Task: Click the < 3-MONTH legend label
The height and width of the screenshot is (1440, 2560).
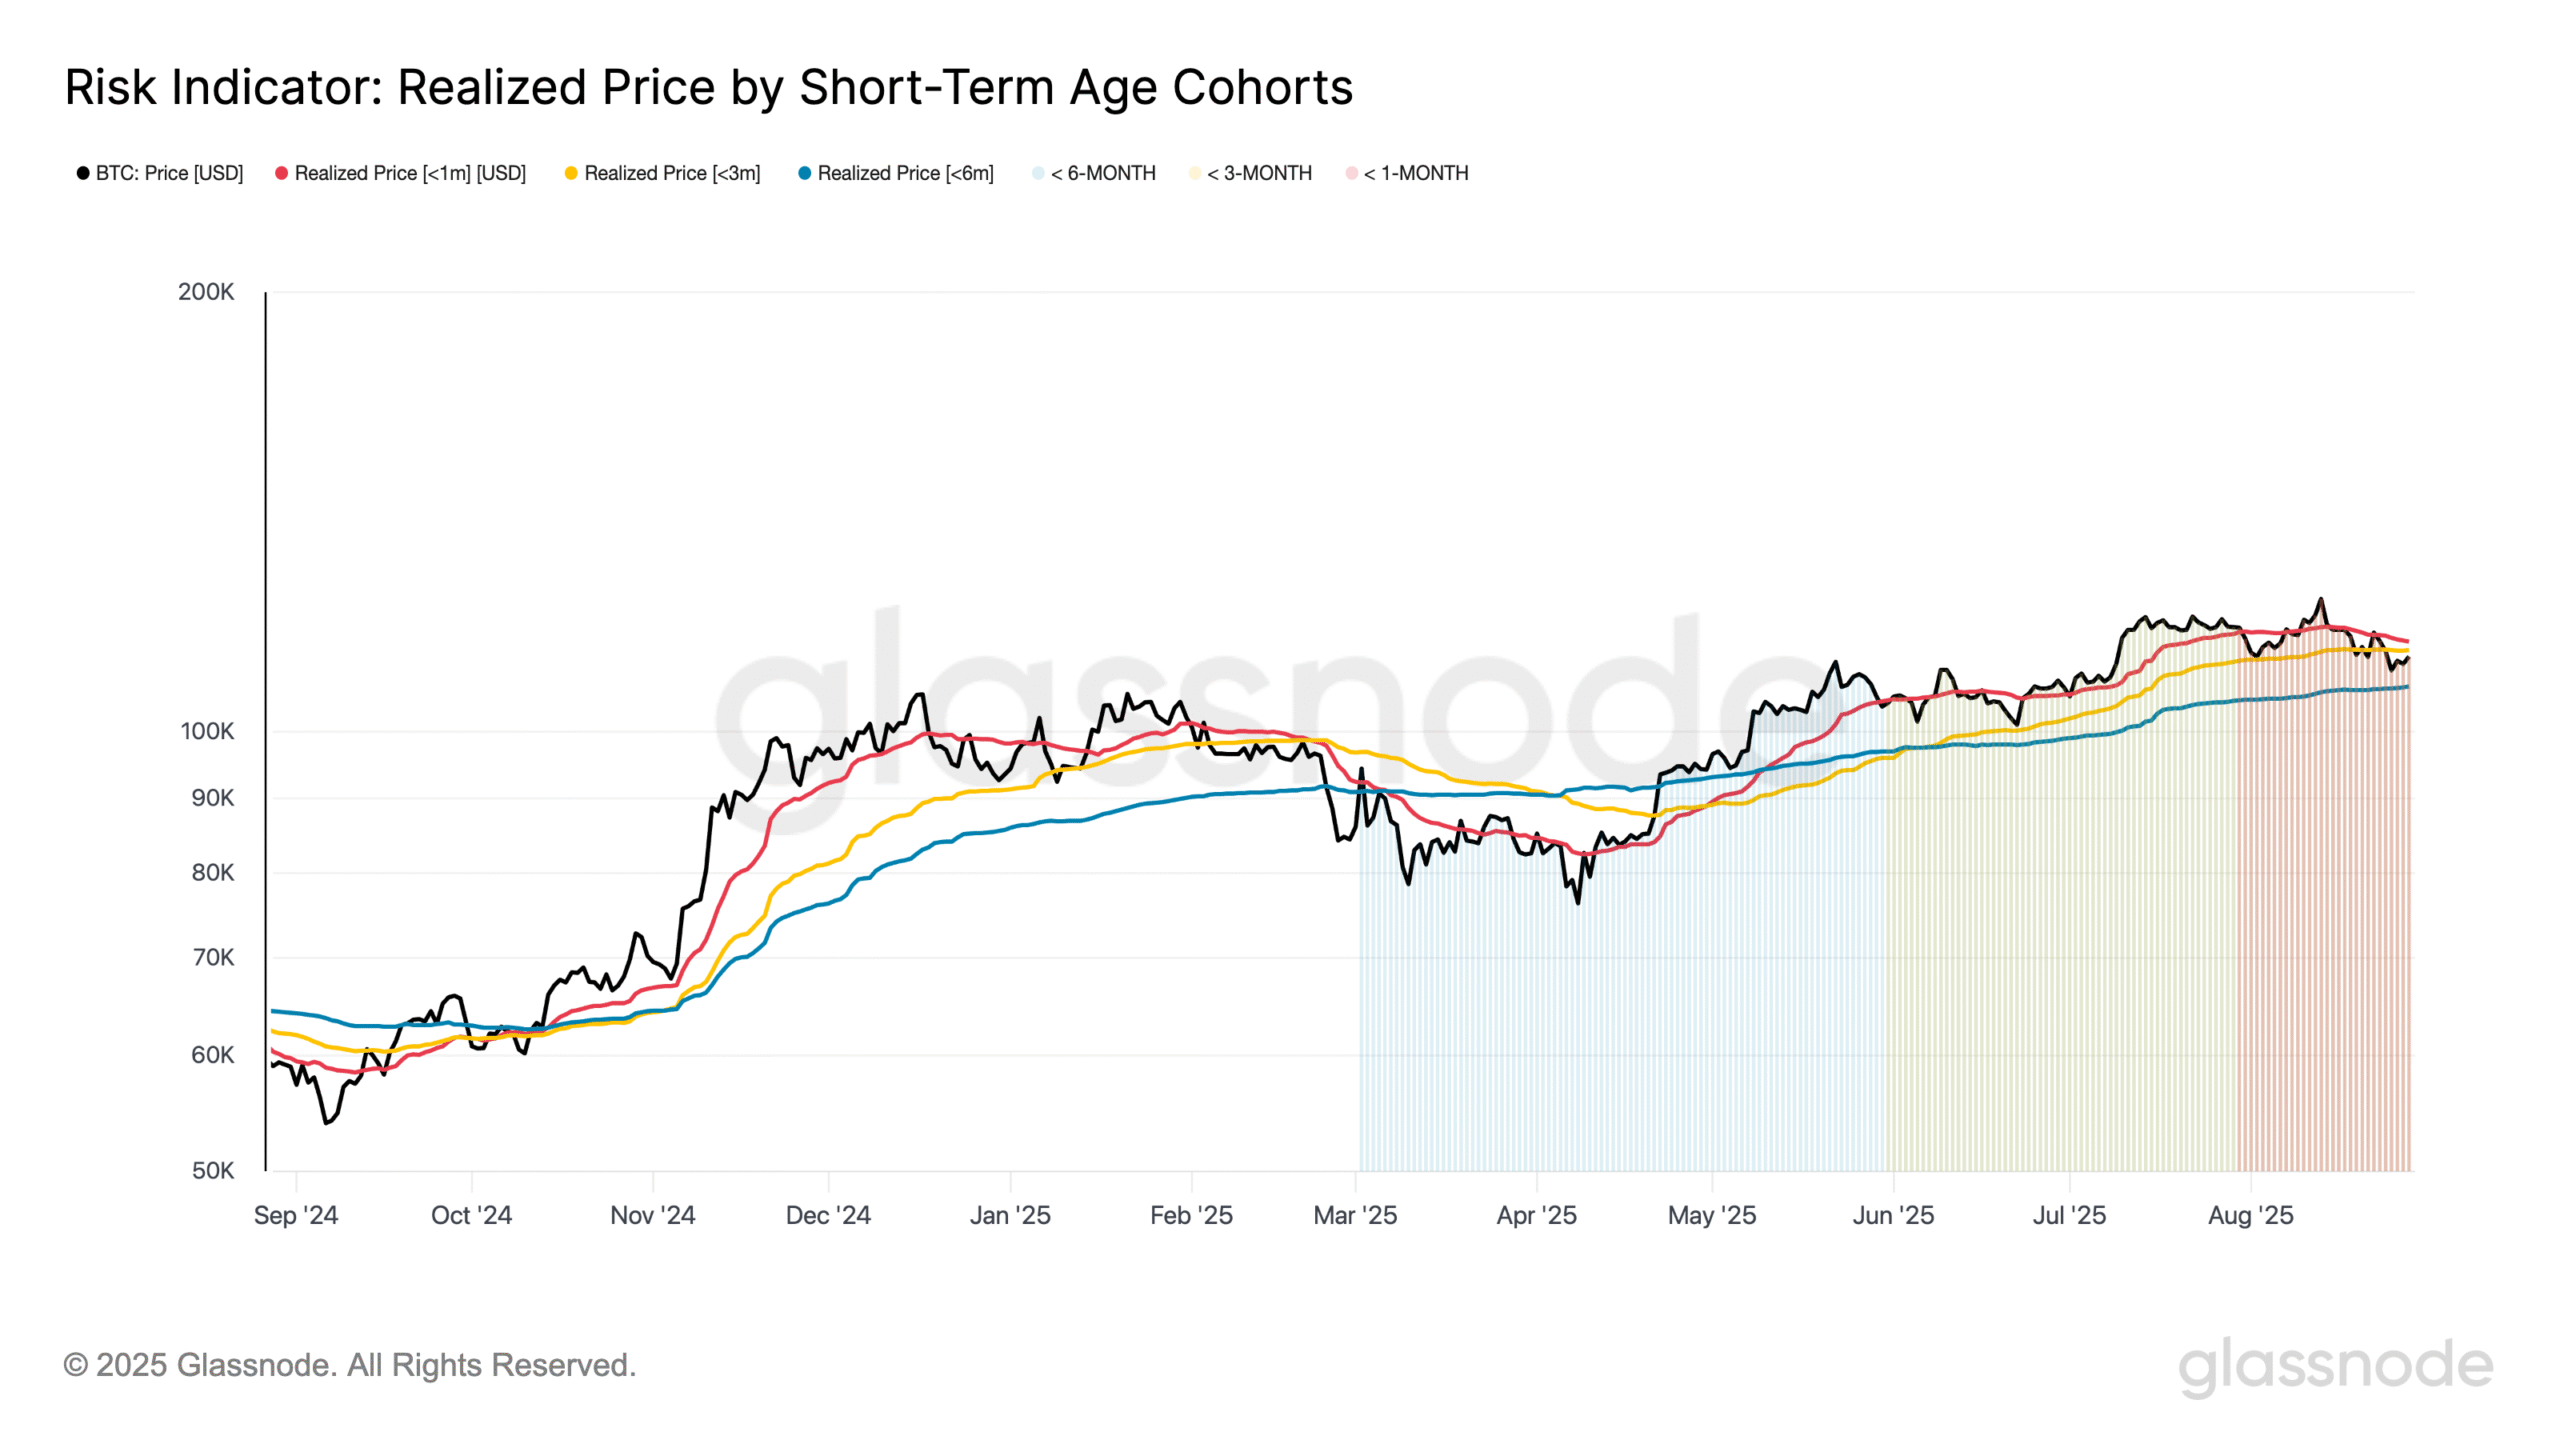Action: tap(1259, 173)
